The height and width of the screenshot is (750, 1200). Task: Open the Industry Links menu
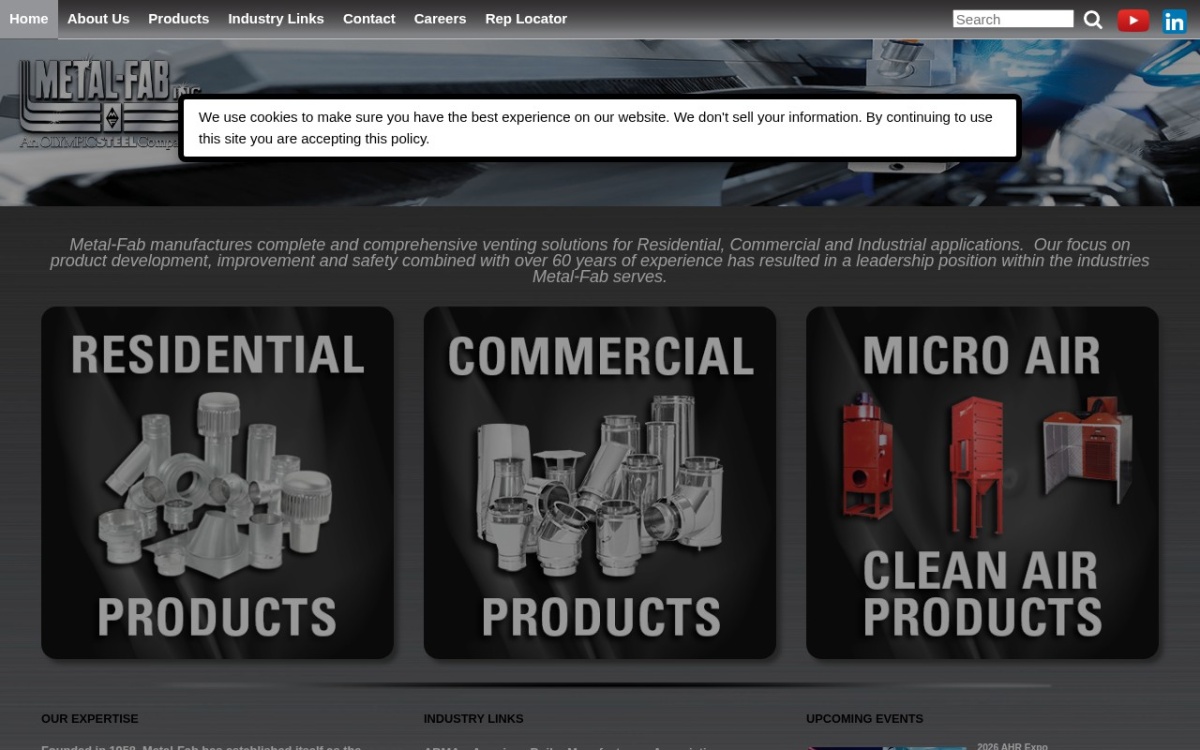click(x=276, y=19)
